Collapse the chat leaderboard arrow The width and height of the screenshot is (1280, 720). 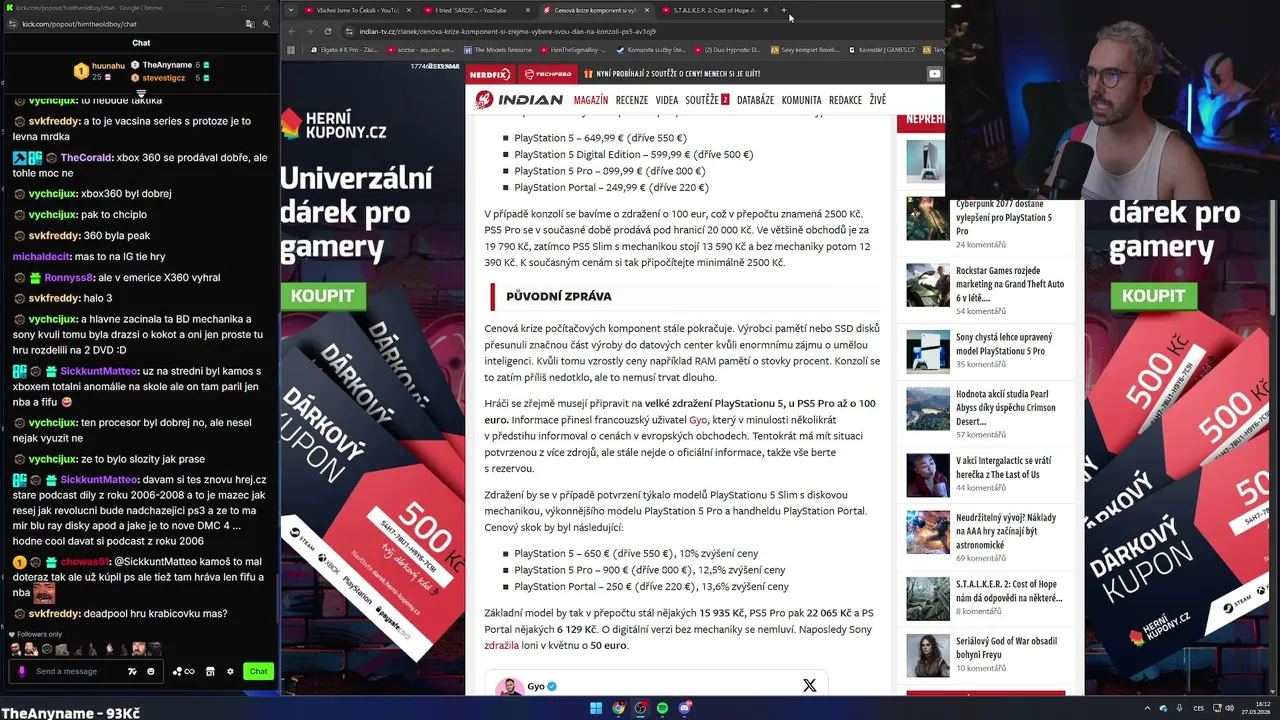pyautogui.click(x=141, y=93)
